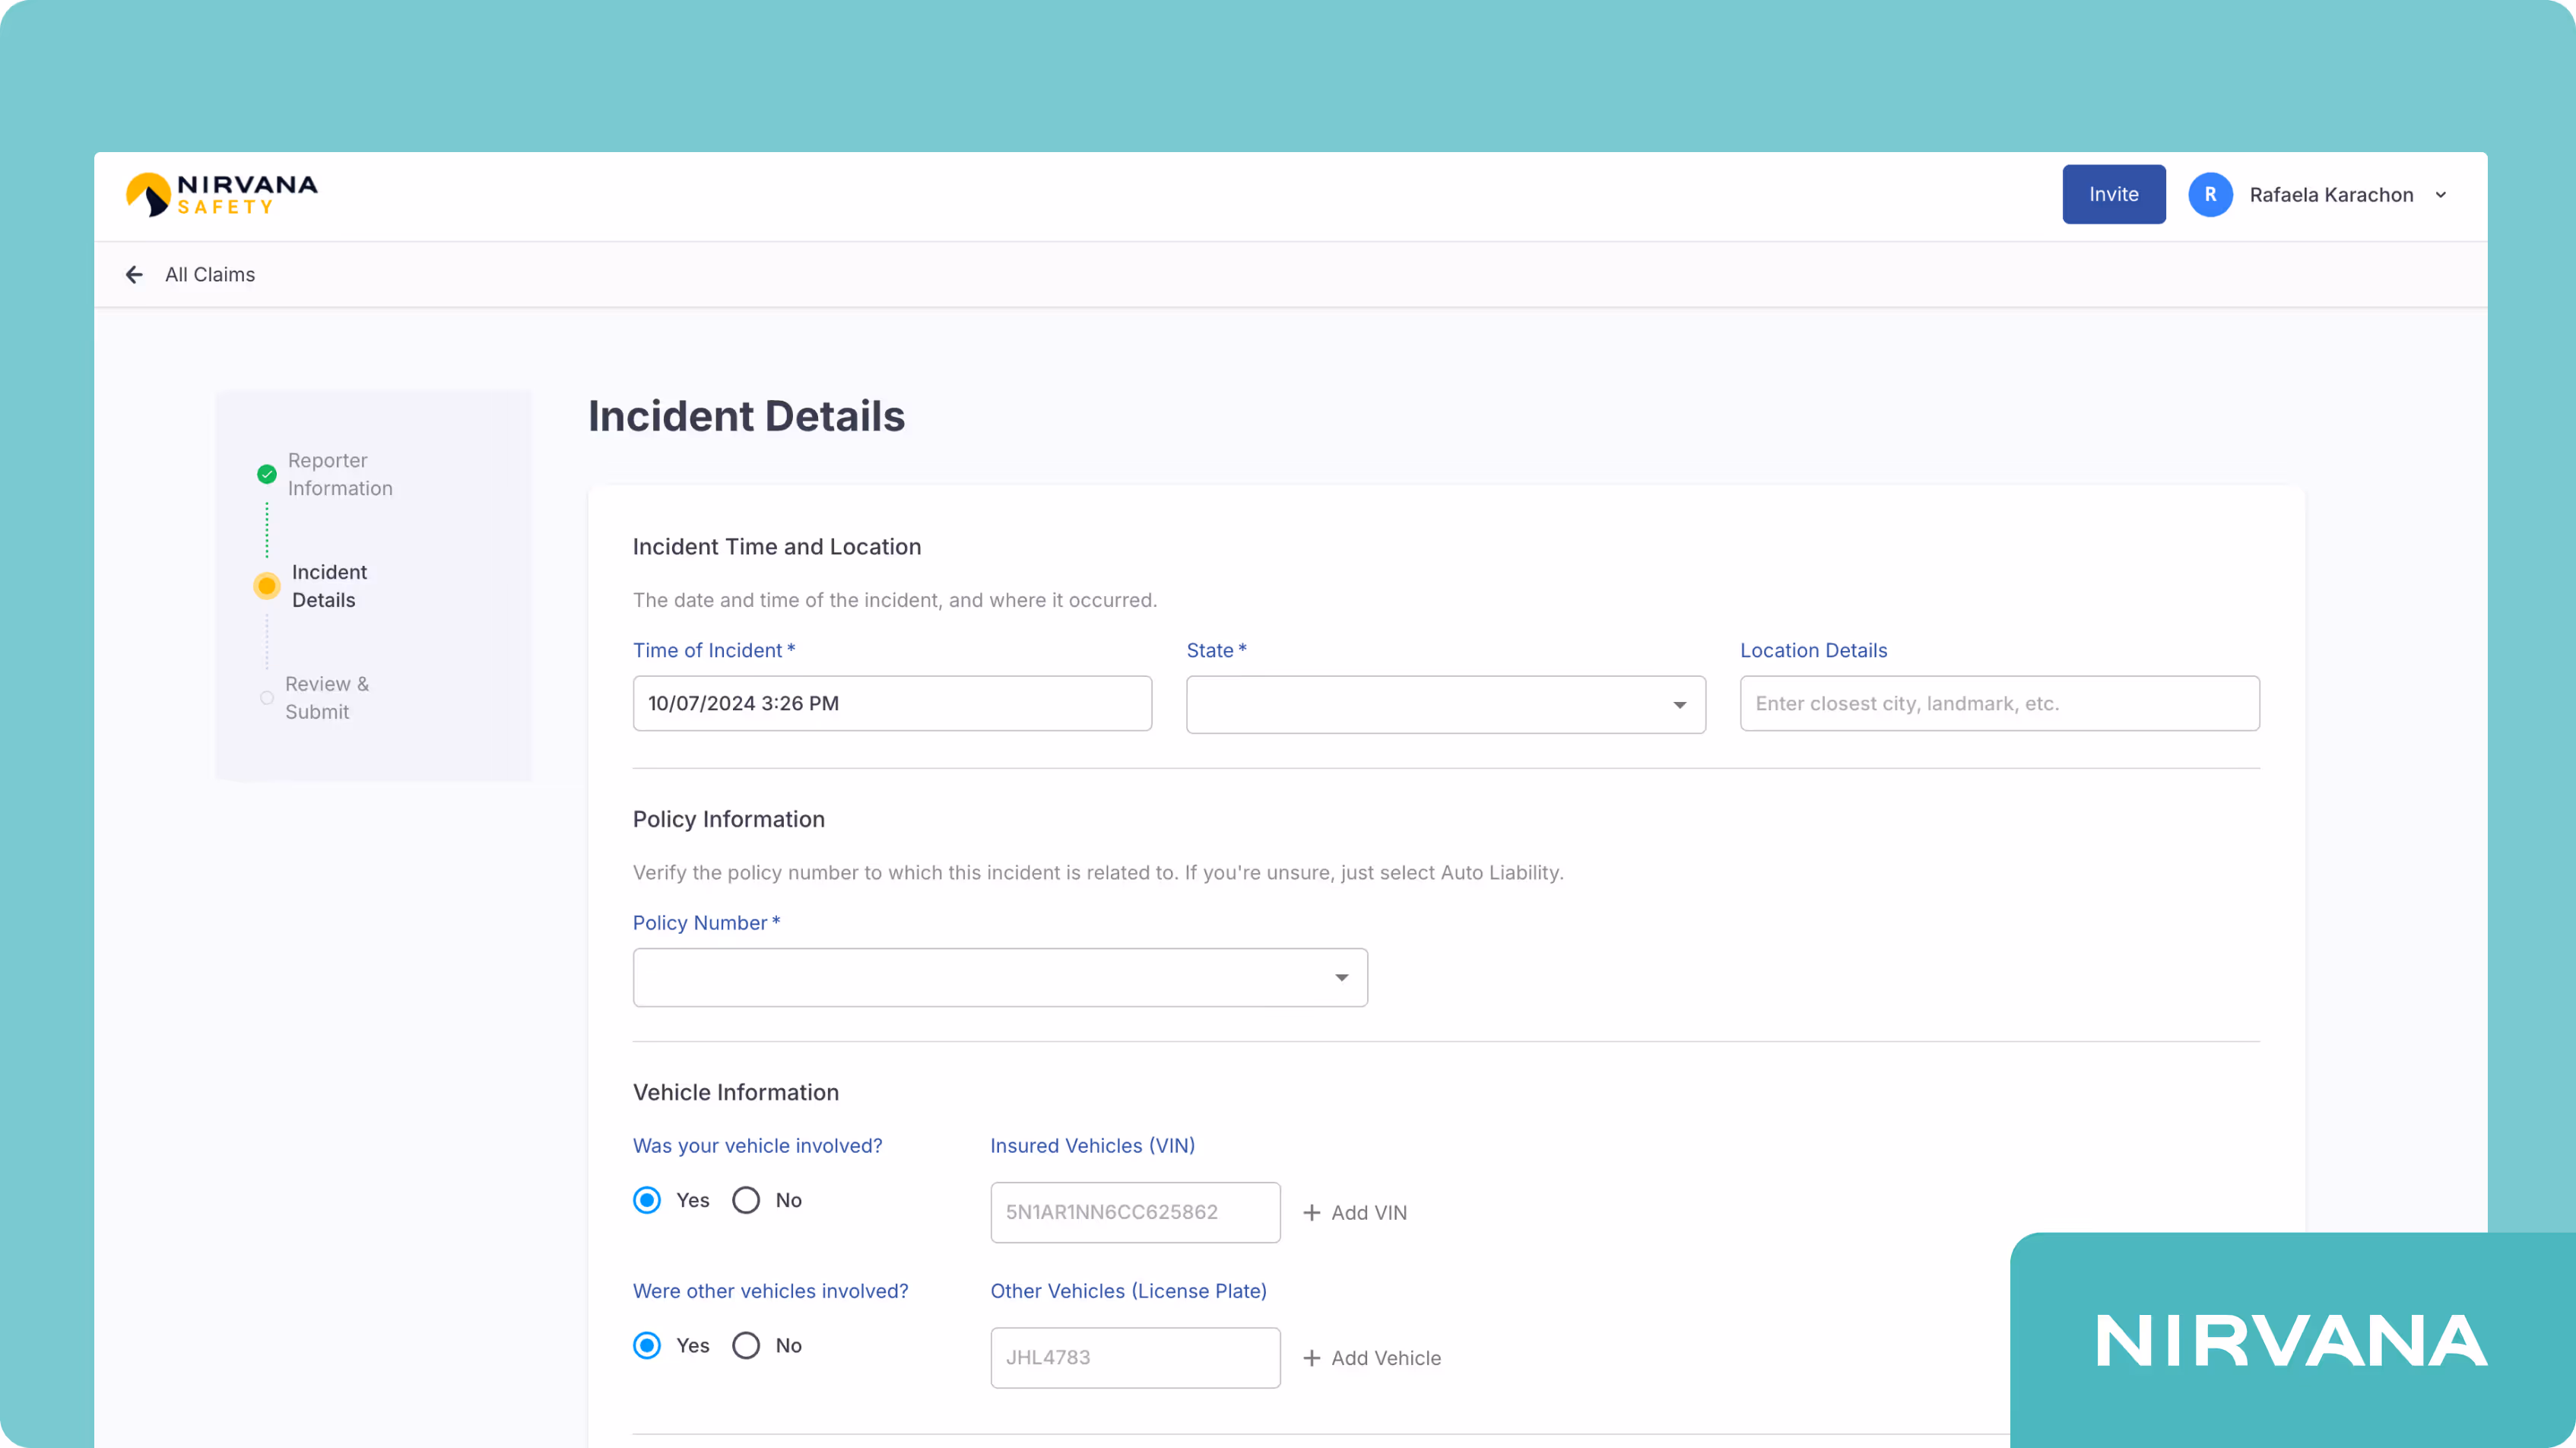Image resolution: width=2576 pixels, height=1448 pixels.
Task: Click the empty Review & Submit step circle
Action: [267, 698]
